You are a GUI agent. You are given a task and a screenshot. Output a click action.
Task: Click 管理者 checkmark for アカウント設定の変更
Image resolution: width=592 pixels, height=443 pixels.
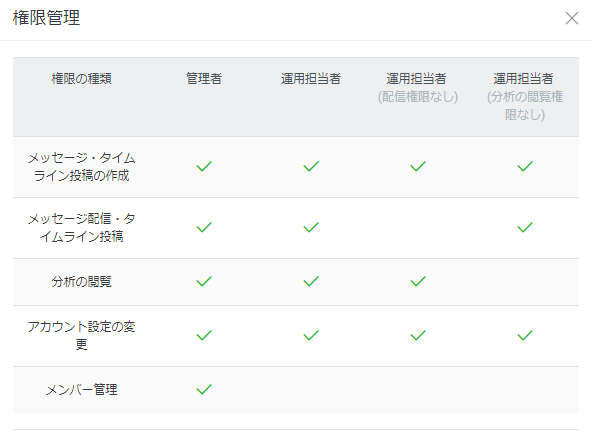click(x=204, y=335)
